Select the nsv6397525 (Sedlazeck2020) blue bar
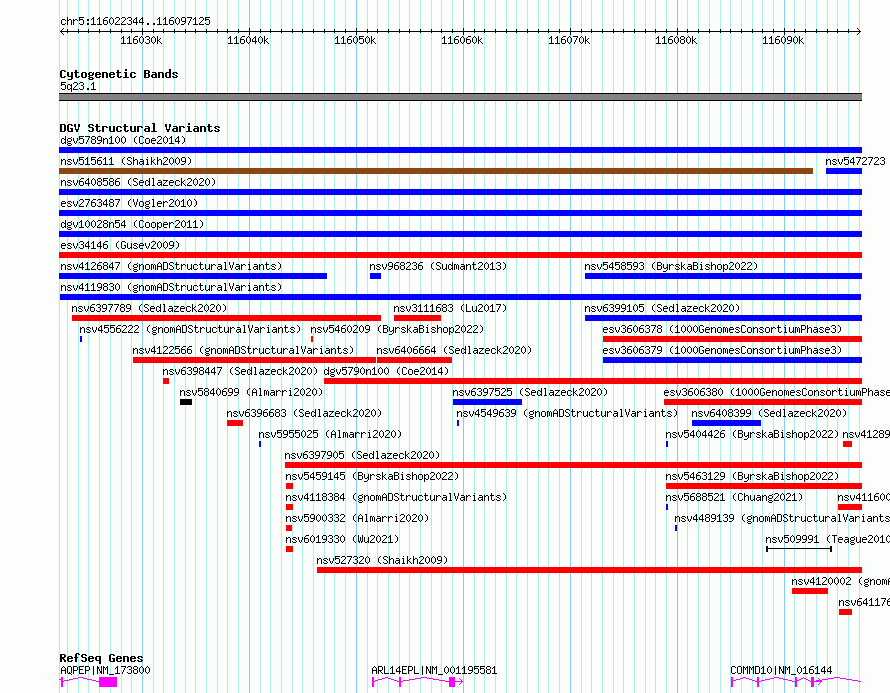Image resolution: width=890 pixels, height=693 pixels. point(487,402)
